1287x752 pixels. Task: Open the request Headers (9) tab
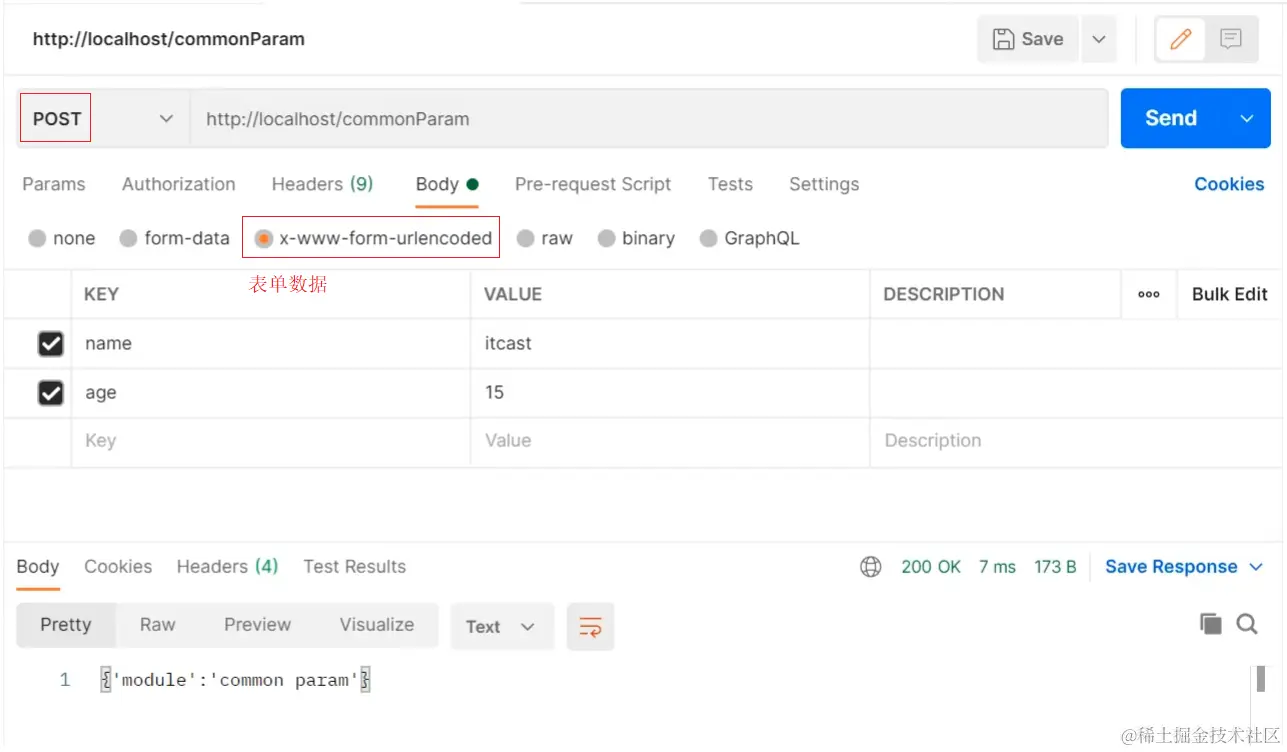tap(322, 184)
